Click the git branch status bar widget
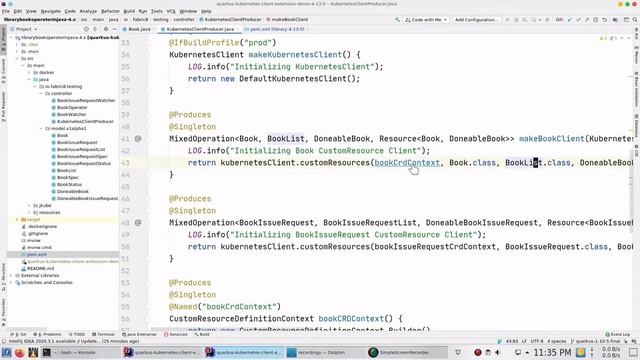This screenshot has height=360, width=640. (x=595, y=341)
